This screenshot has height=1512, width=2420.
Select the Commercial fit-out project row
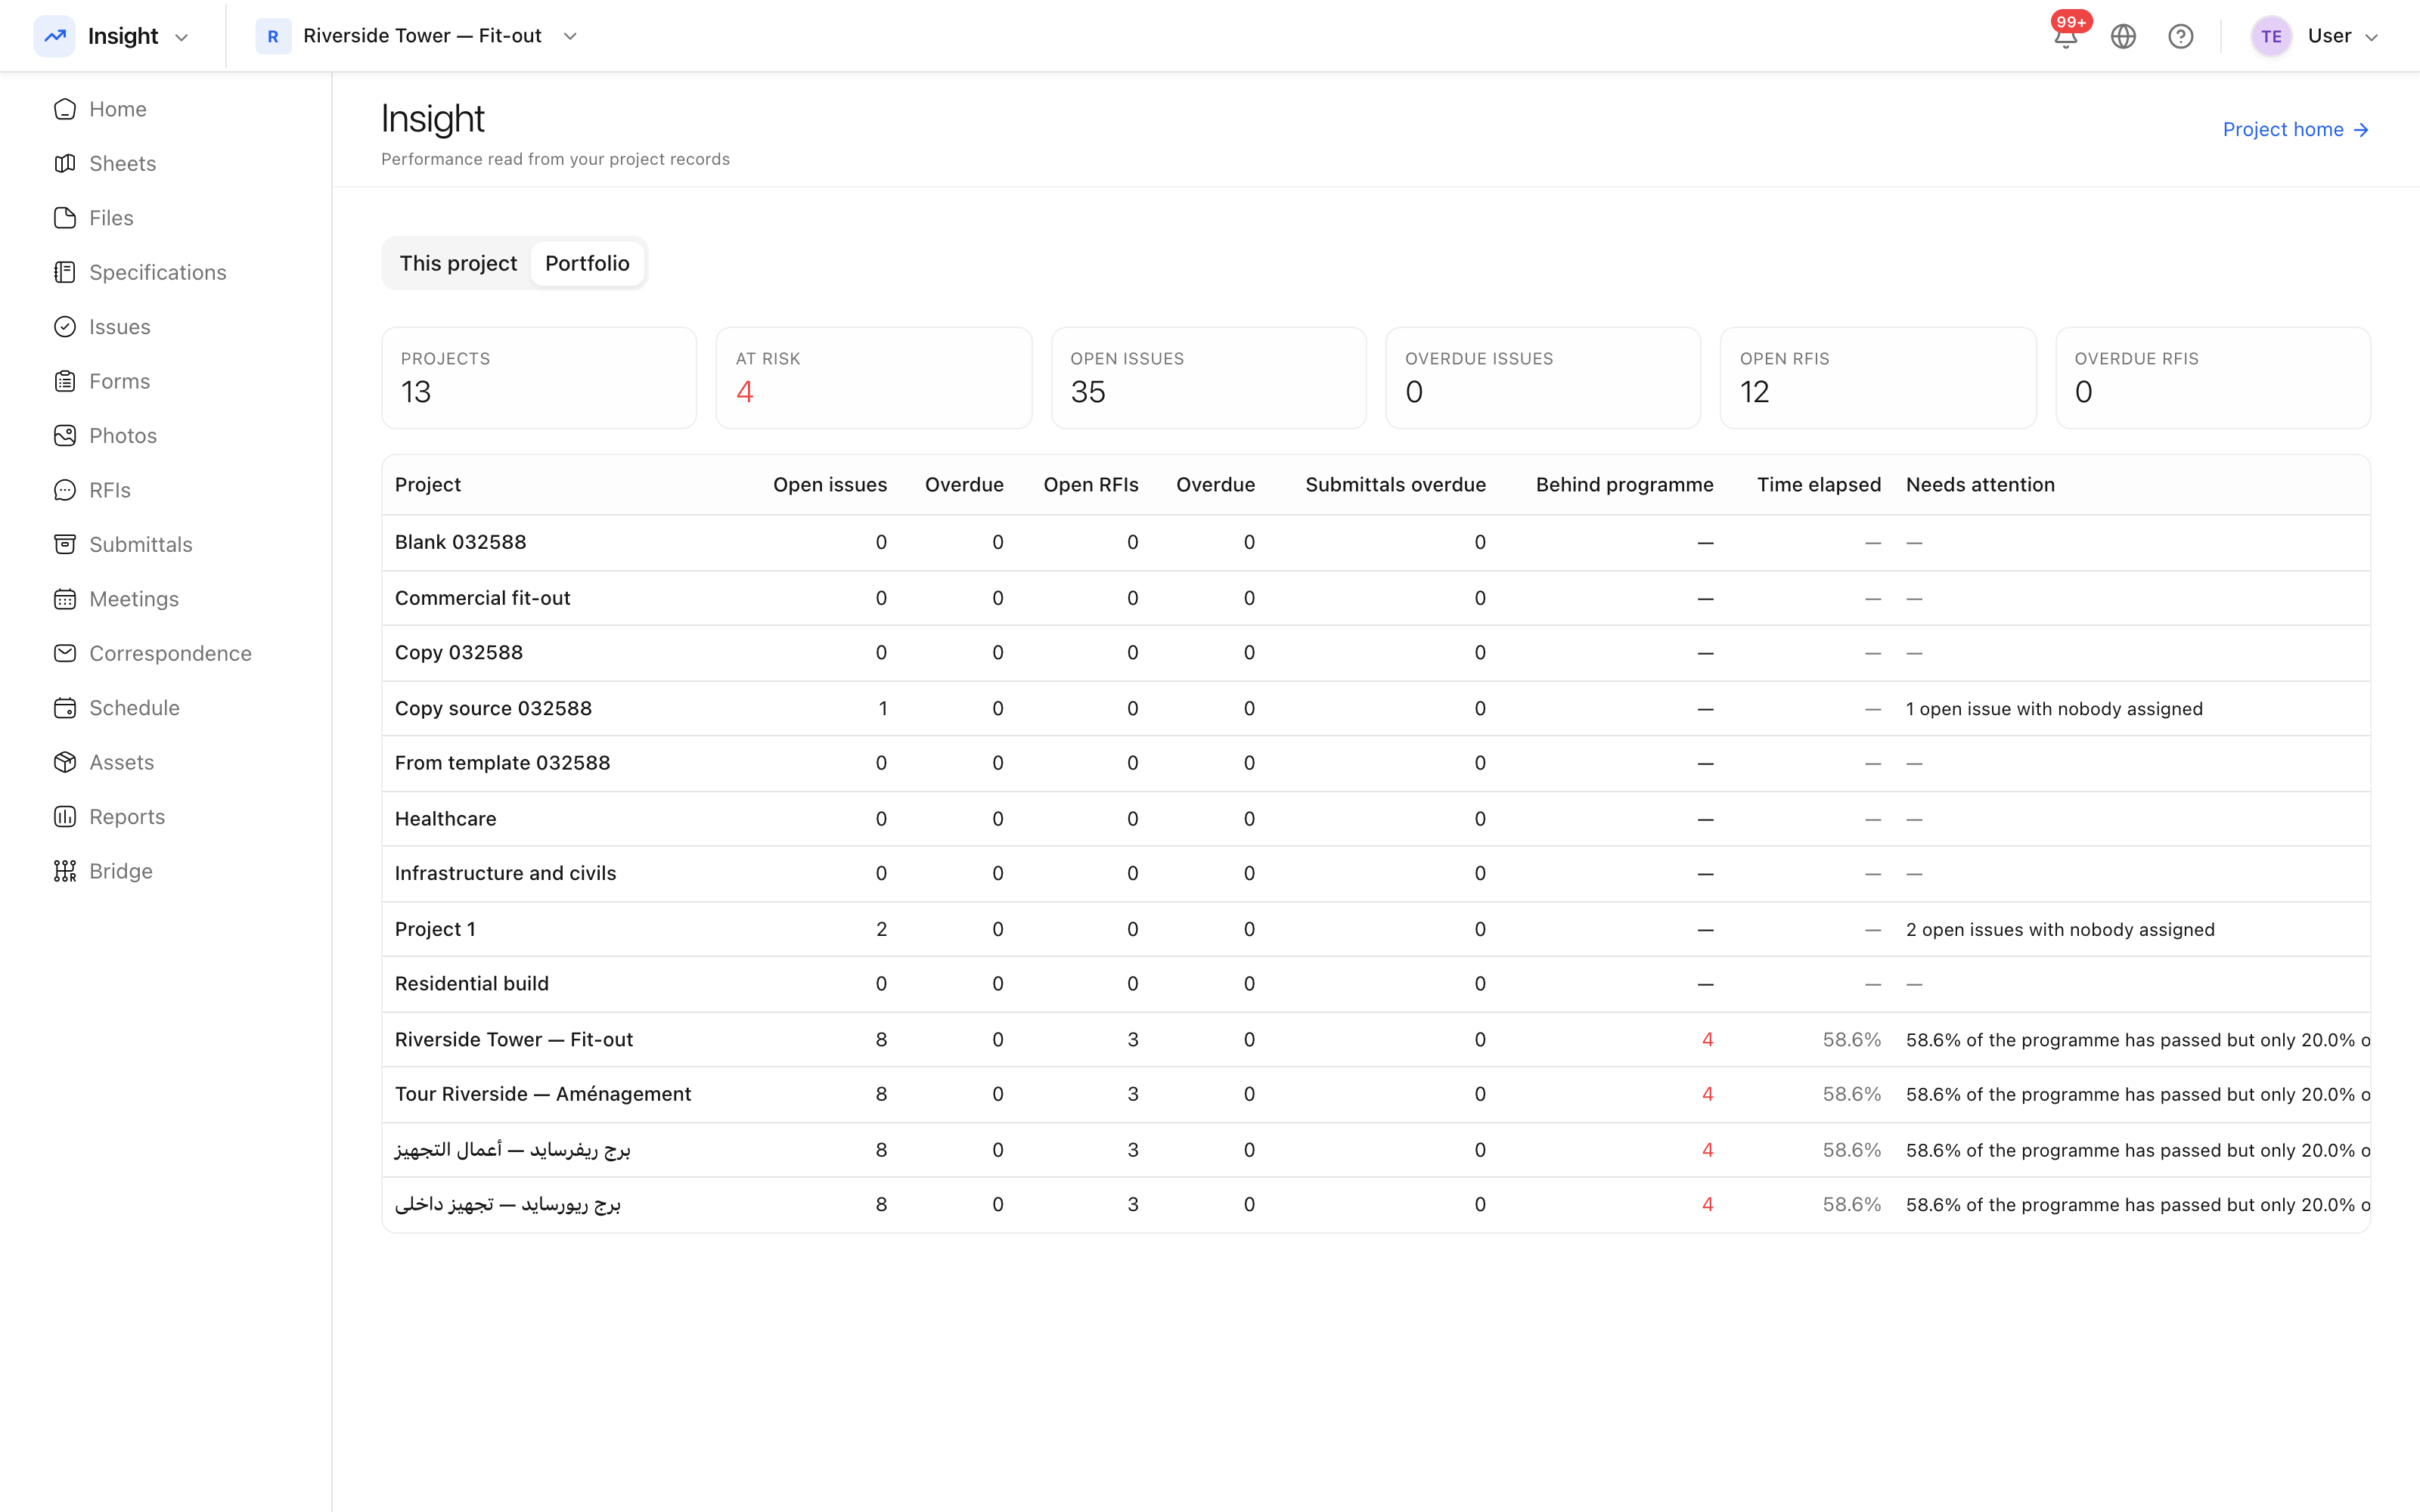pos(1376,598)
